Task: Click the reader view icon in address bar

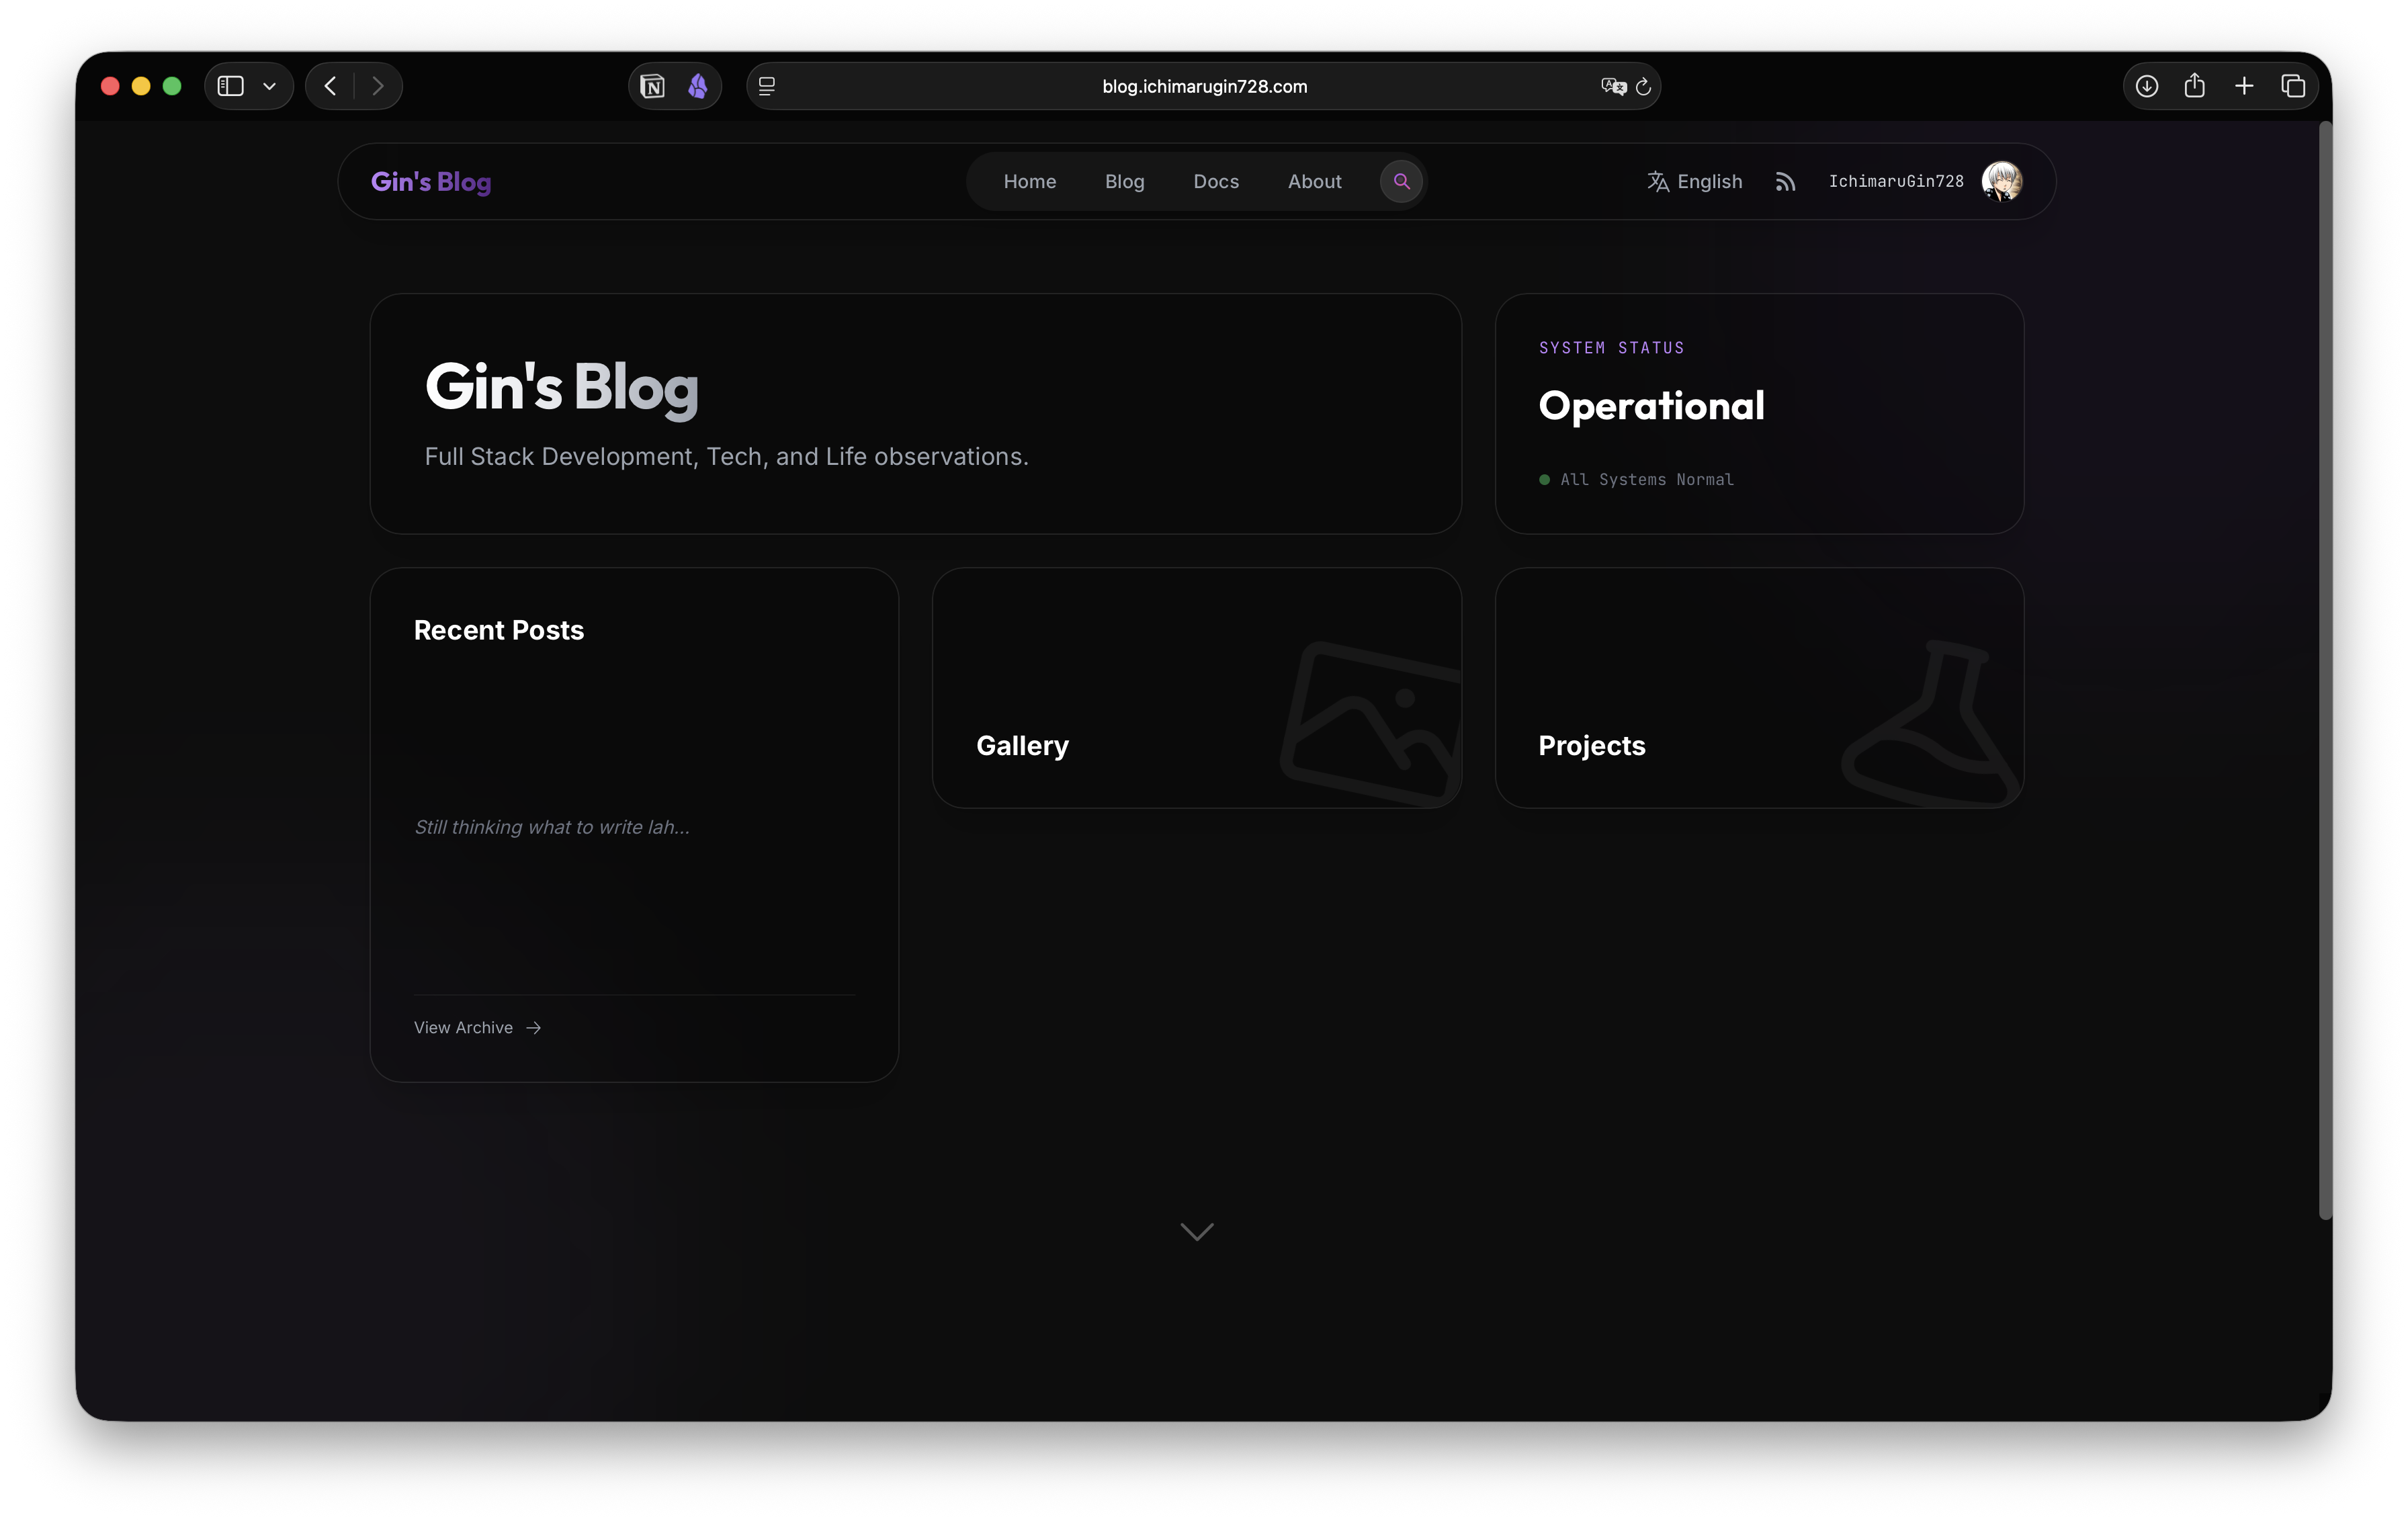Action: [767, 86]
